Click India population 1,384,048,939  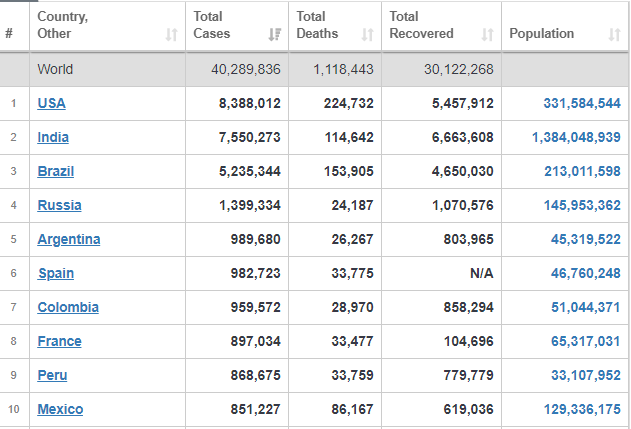point(576,137)
